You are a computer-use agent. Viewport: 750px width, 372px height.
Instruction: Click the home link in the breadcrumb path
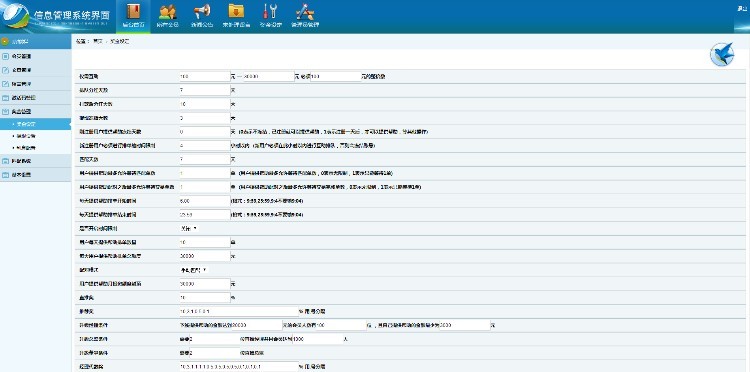(x=98, y=42)
